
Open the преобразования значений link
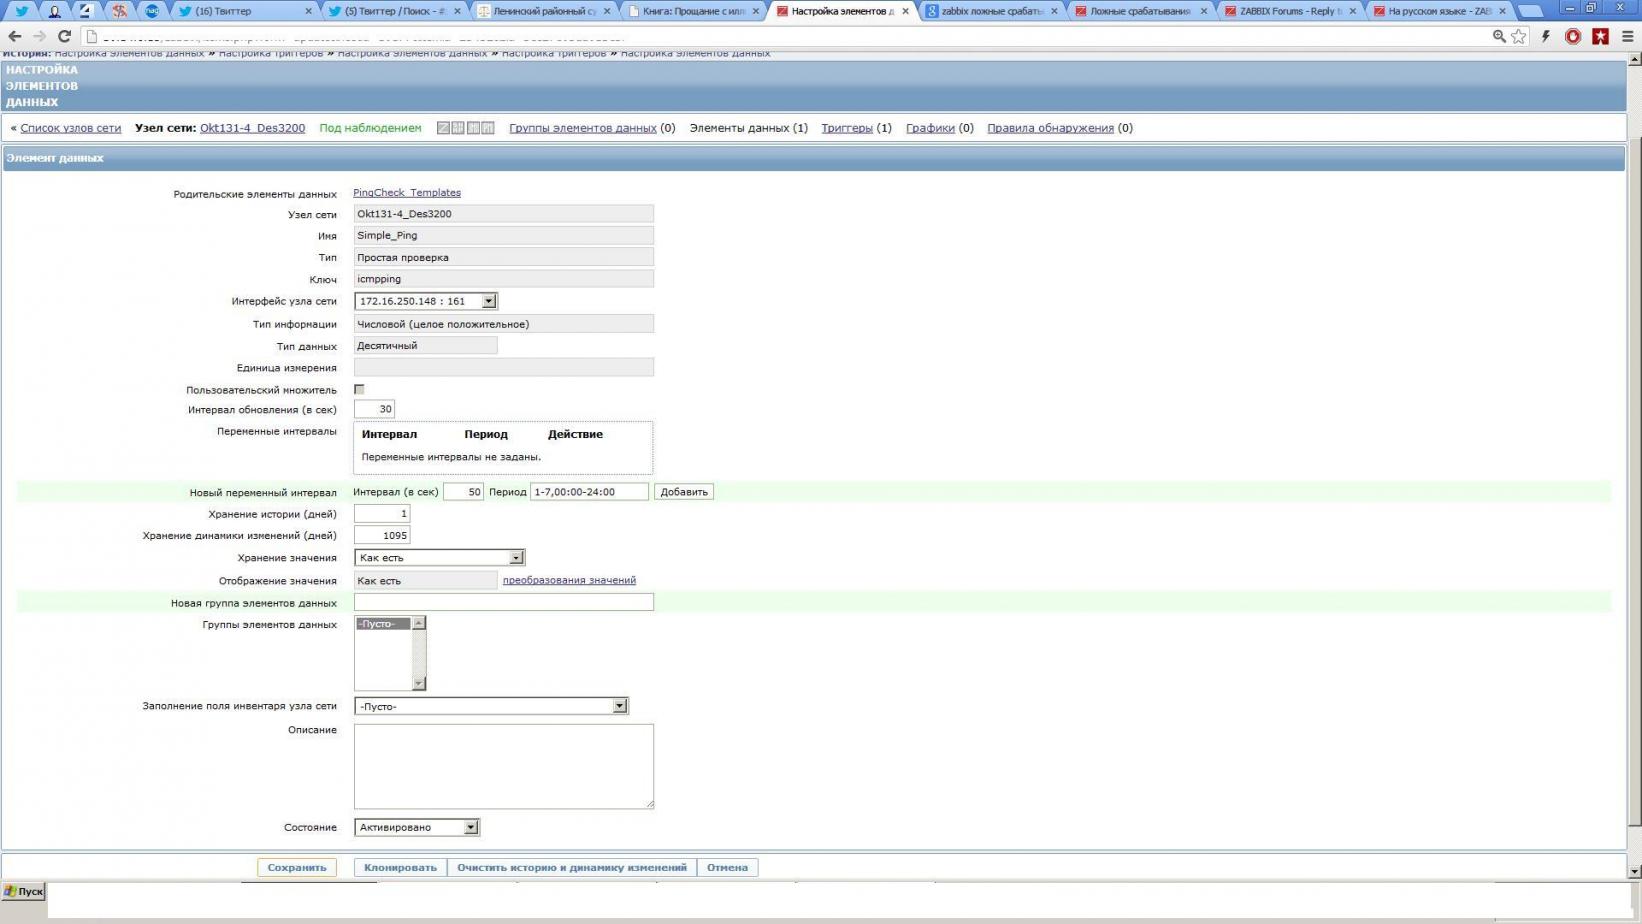pyautogui.click(x=569, y=580)
